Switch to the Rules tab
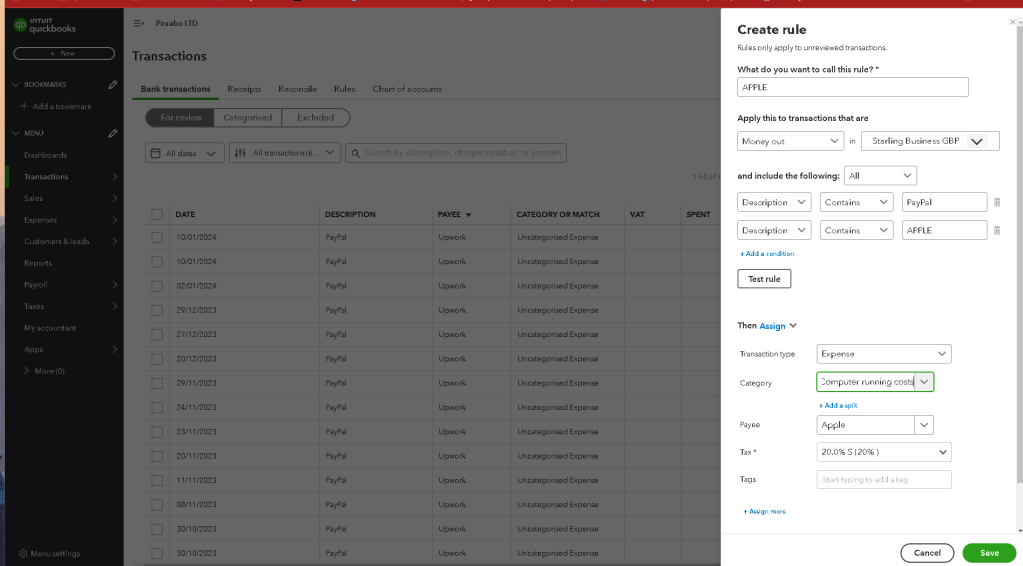Screen dimensions: 1023x566 point(344,89)
